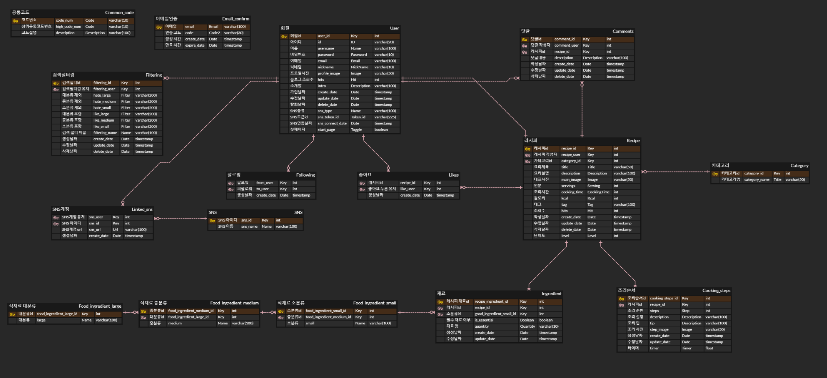Click the primary key icon beside code_num
827x378 pixels.
point(15,21)
